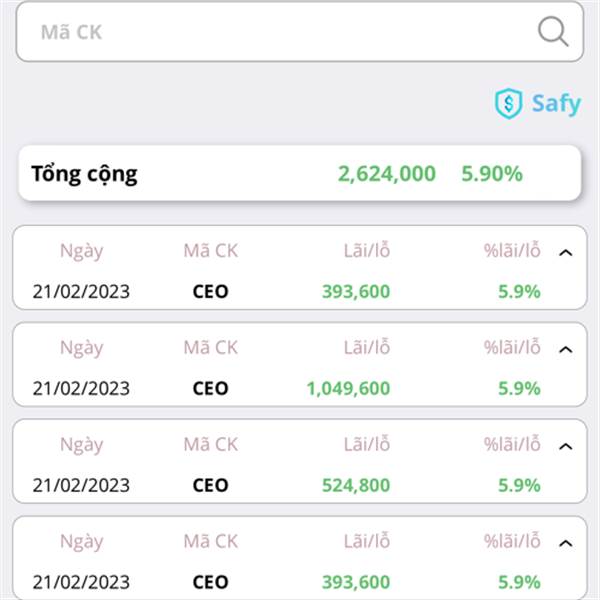The height and width of the screenshot is (600, 600).
Task: Tap the 5.9% value in third card
Action: 519,485
